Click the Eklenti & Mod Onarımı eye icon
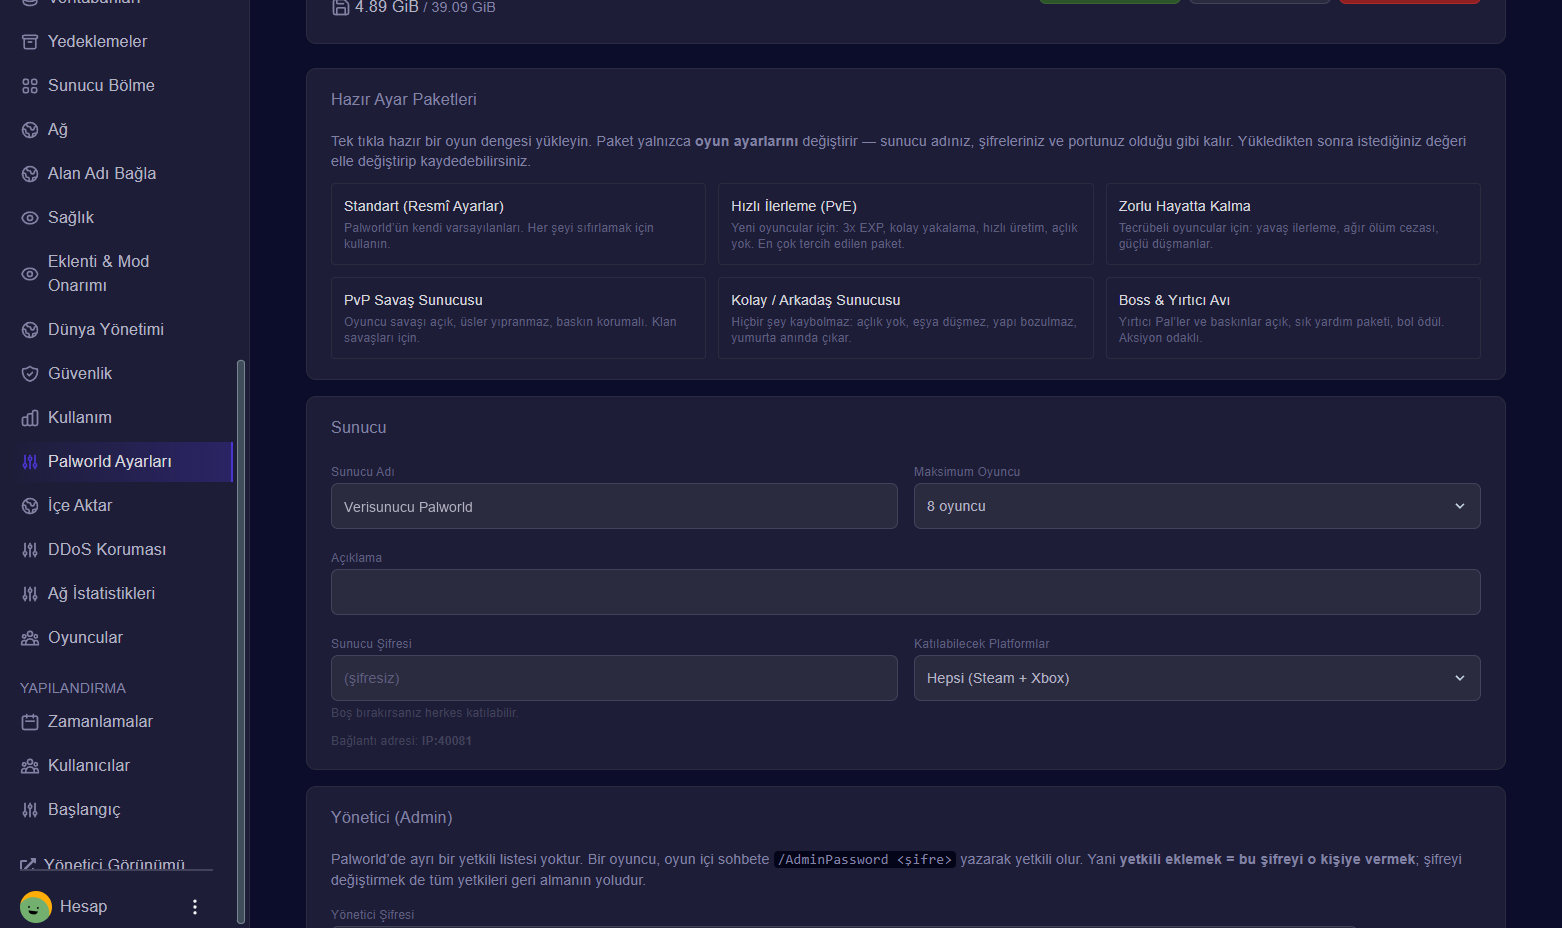The height and width of the screenshot is (928, 1562). (x=30, y=274)
